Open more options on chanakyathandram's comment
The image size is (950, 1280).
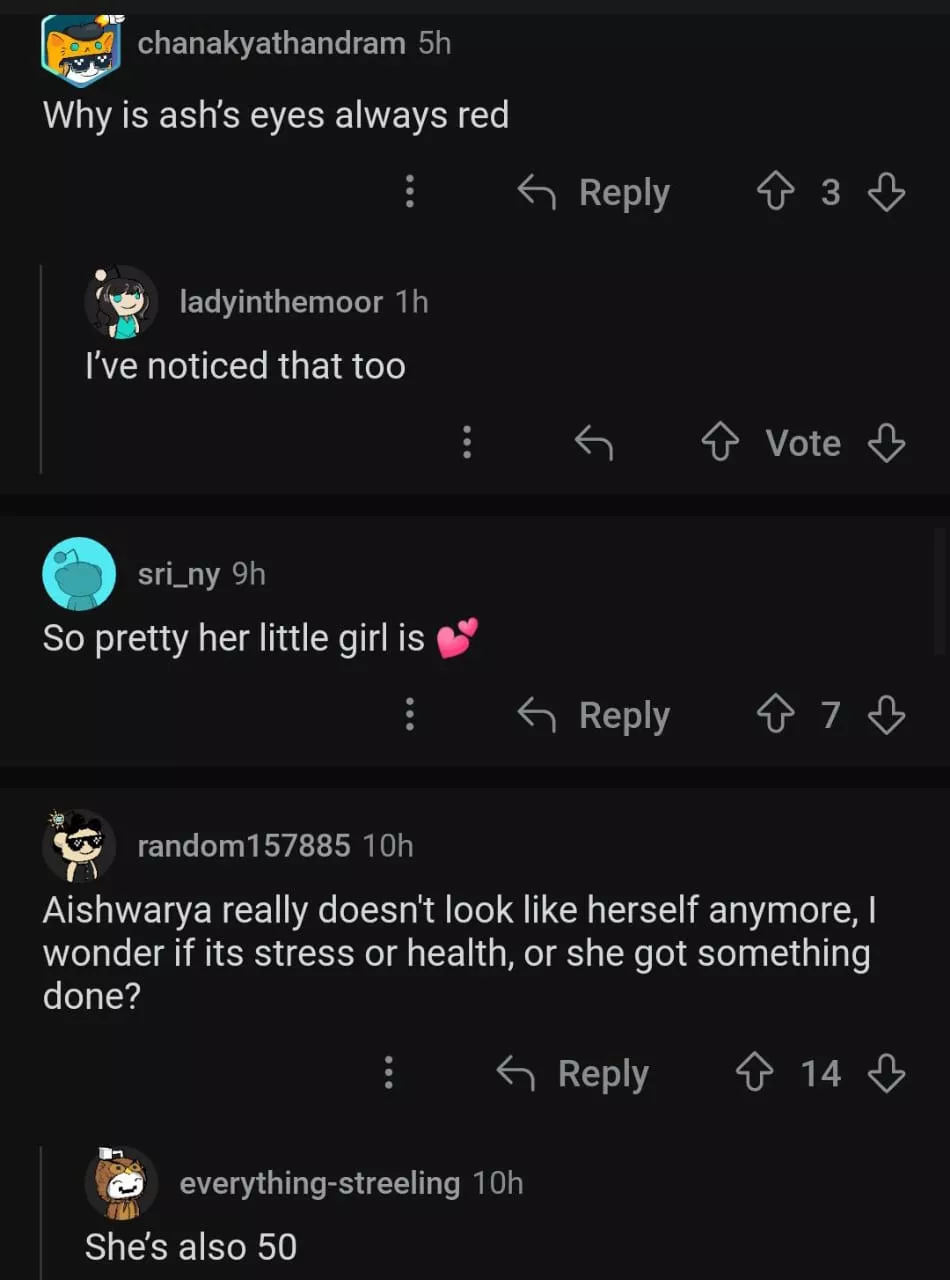[409, 192]
